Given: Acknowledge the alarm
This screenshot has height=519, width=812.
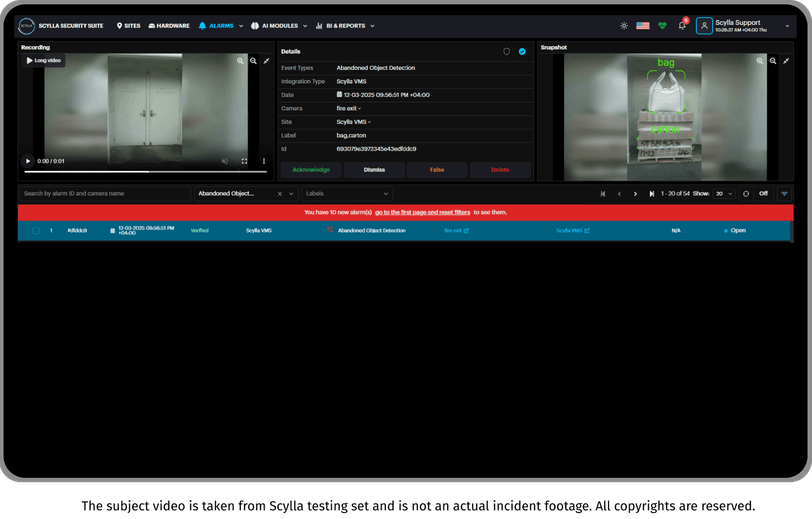Looking at the screenshot, I should (311, 170).
